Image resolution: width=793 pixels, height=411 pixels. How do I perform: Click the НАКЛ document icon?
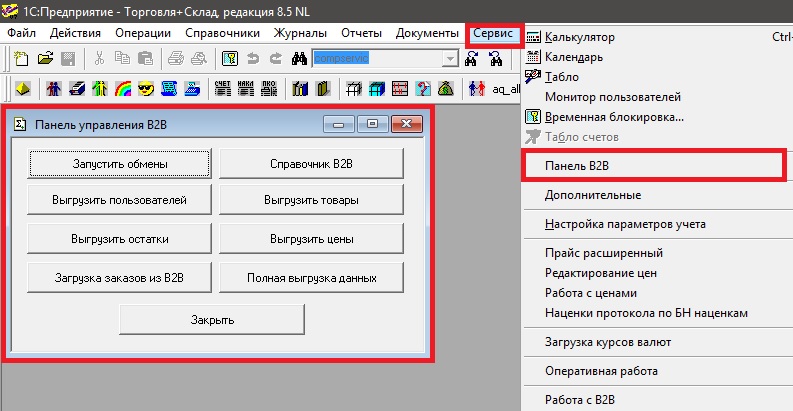coord(246,88)
